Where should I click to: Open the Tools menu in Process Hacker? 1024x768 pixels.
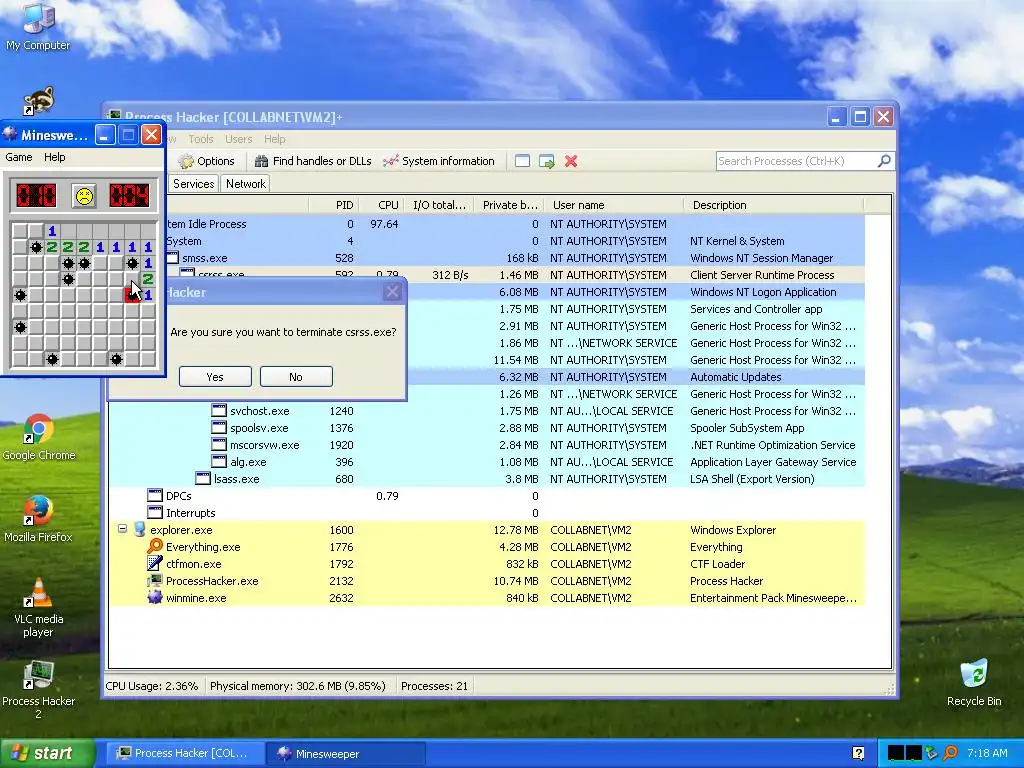(x=200, y=139)
